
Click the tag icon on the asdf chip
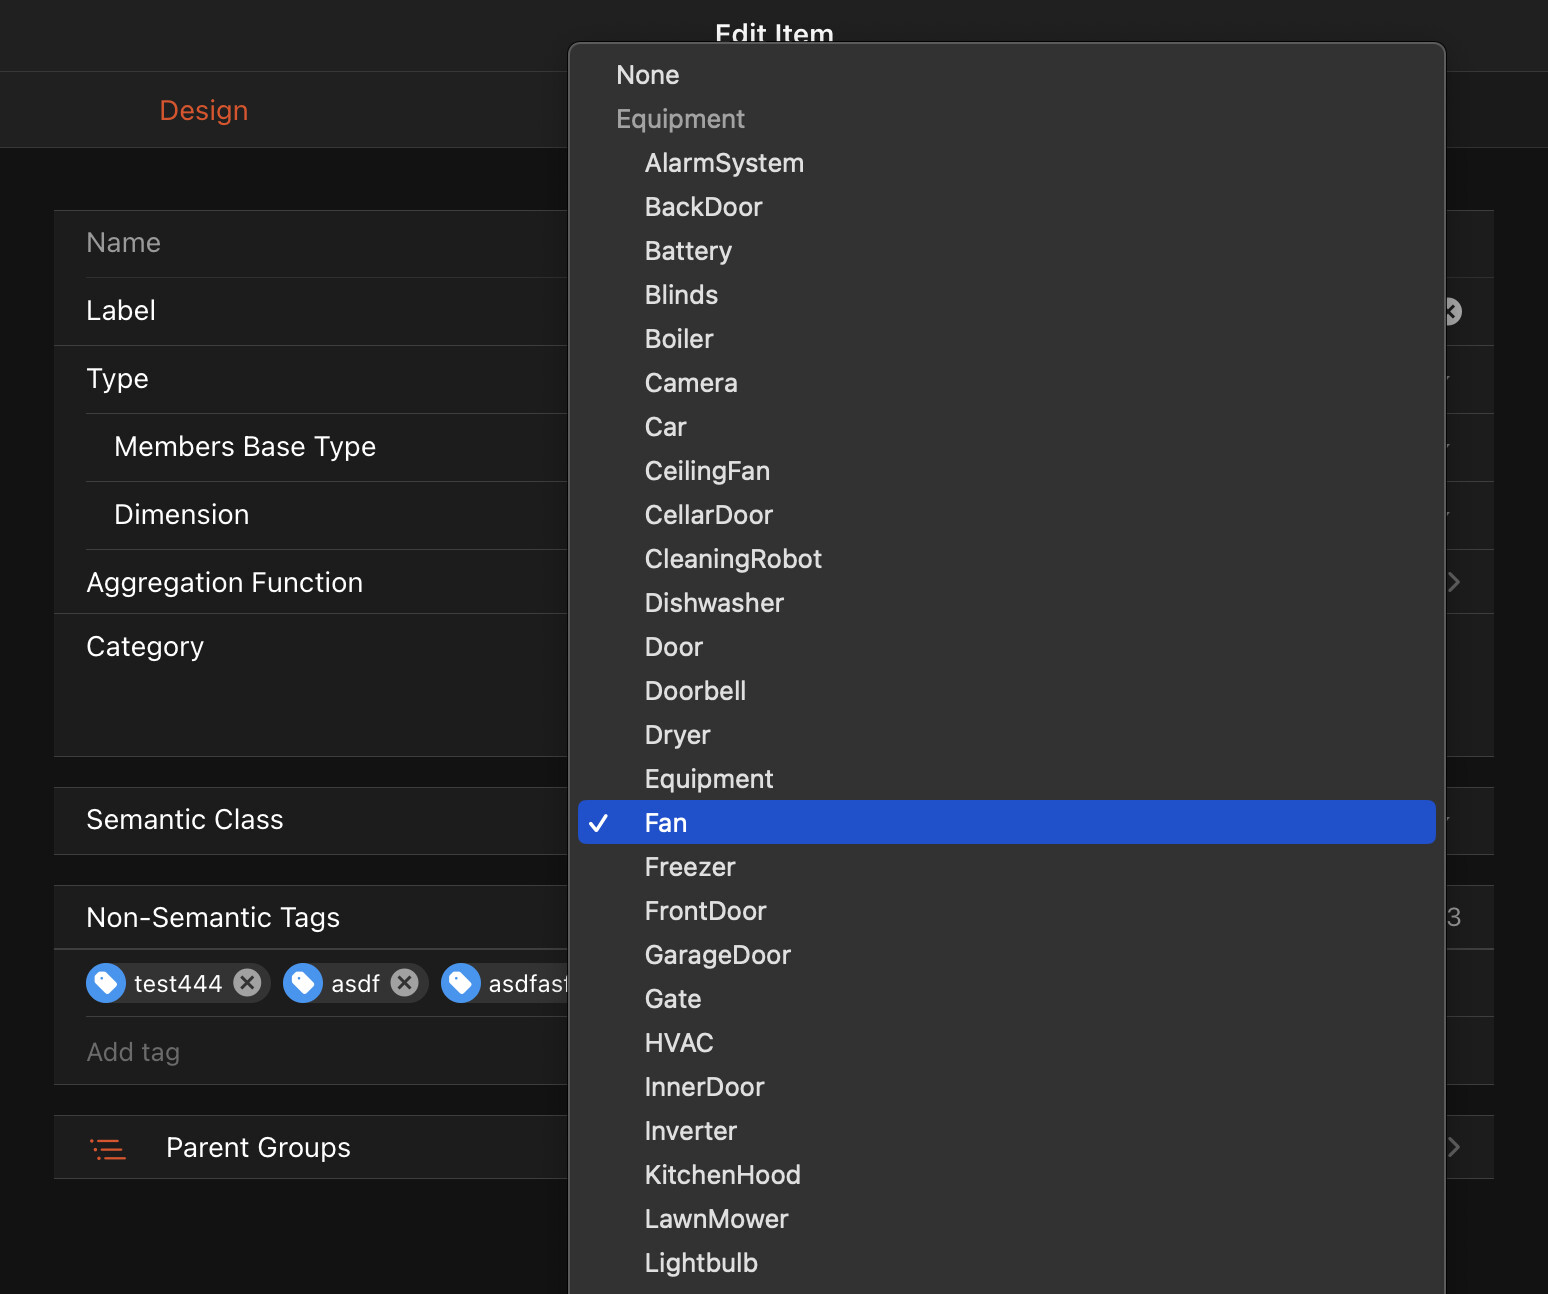[303, 983]
